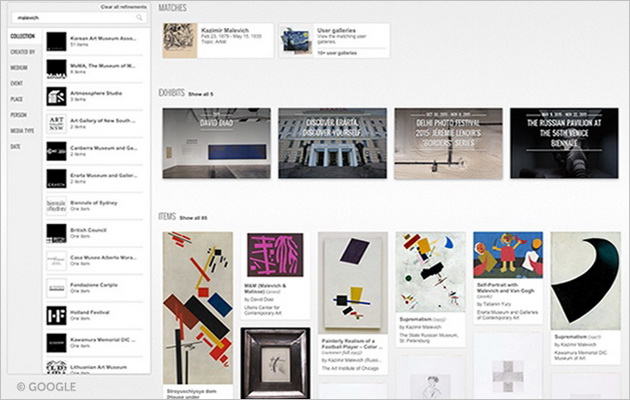Select Canberra Museum and Gallery collection
Image resolution: width=630 pixels, height=400 pixels.
104,148
